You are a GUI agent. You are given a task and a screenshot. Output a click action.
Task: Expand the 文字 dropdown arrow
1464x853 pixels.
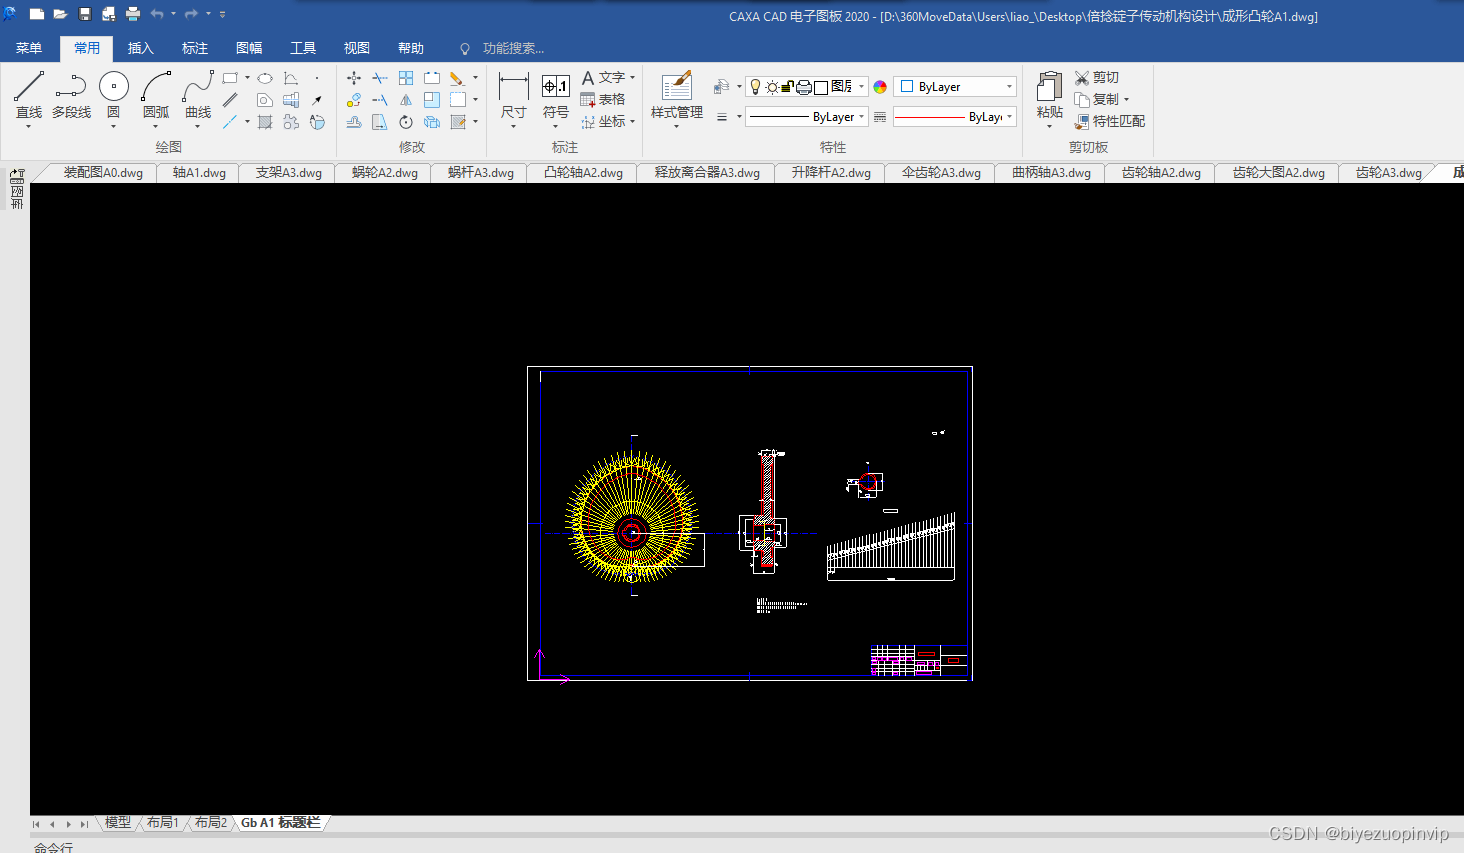tap(632, 78)
